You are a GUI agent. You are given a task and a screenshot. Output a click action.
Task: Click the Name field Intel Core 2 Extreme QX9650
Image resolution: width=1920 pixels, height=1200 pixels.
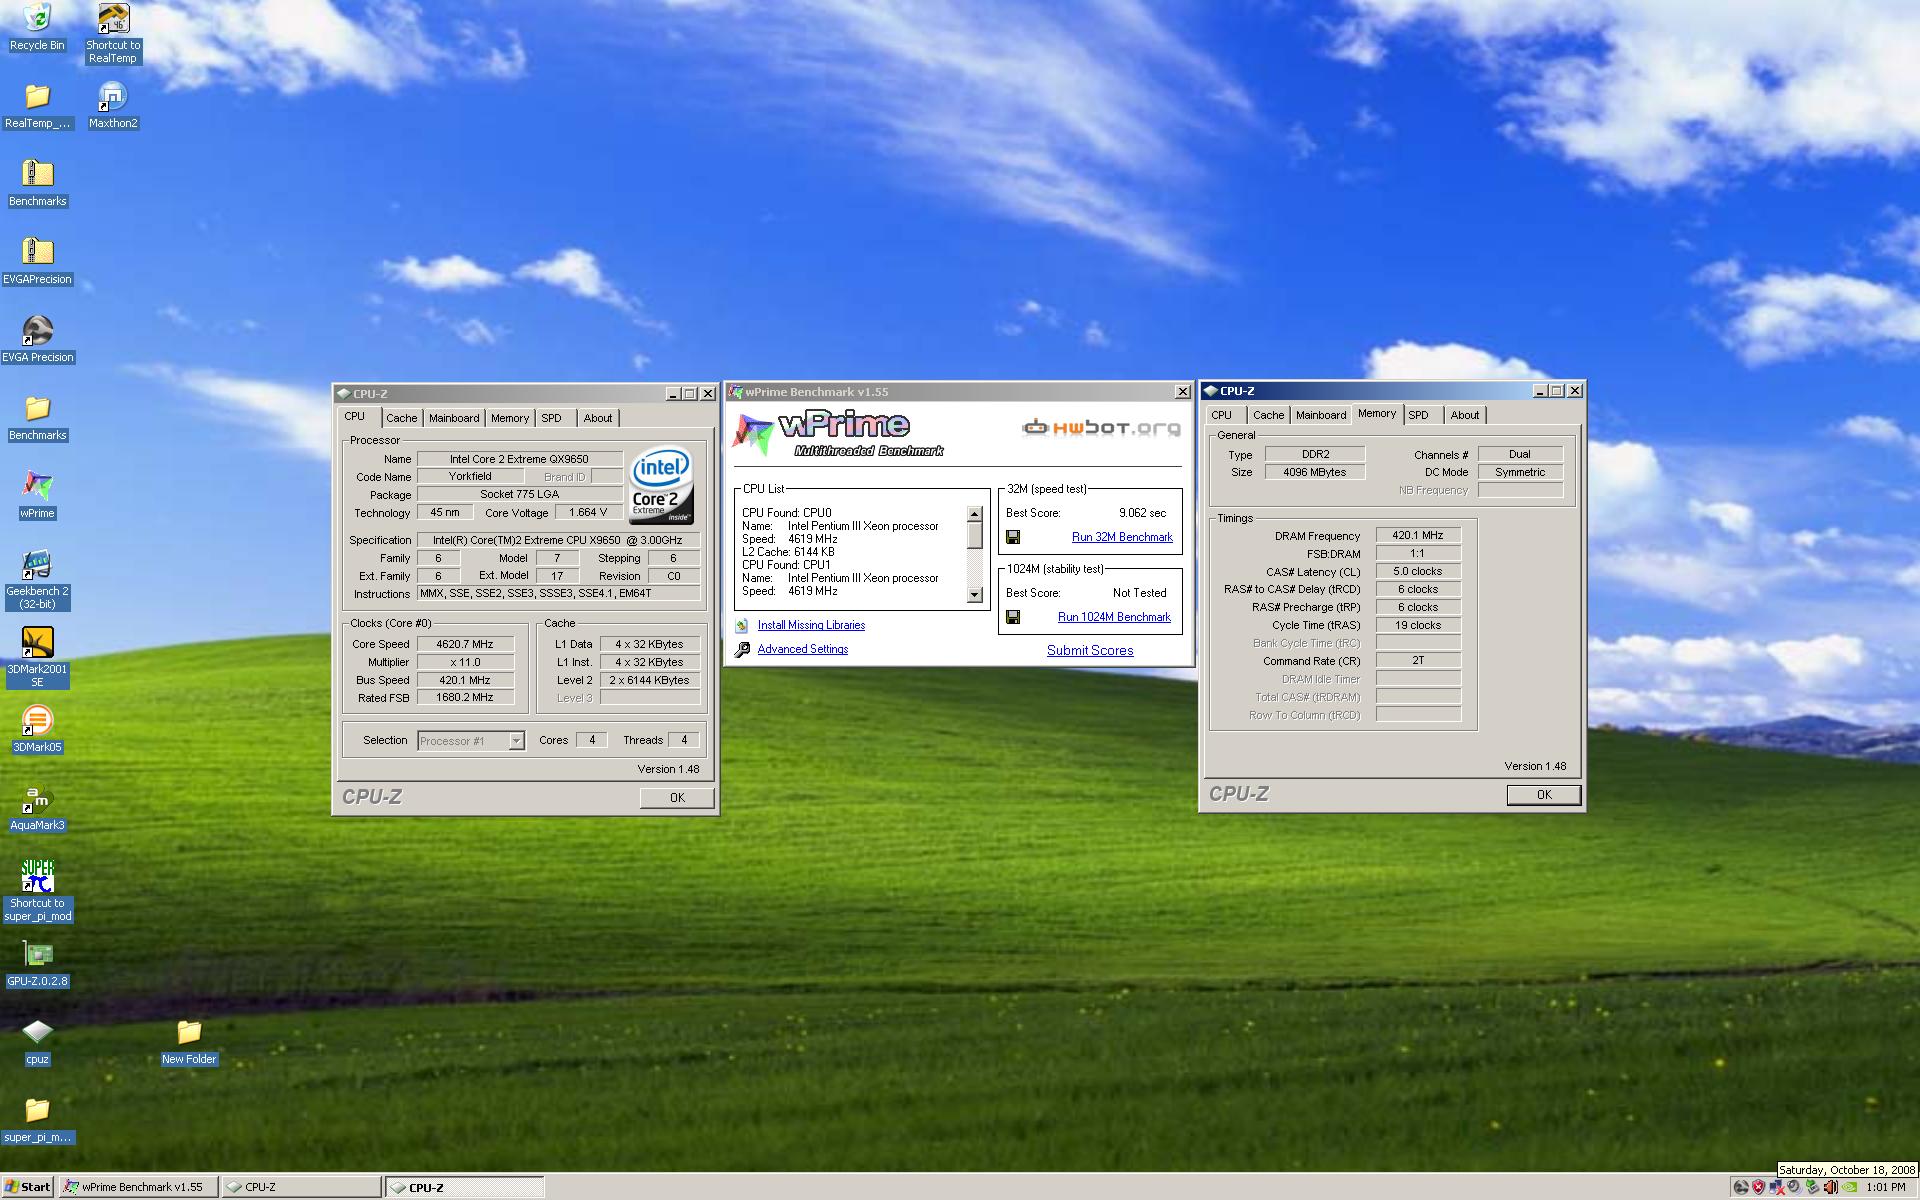pos(519,459)
